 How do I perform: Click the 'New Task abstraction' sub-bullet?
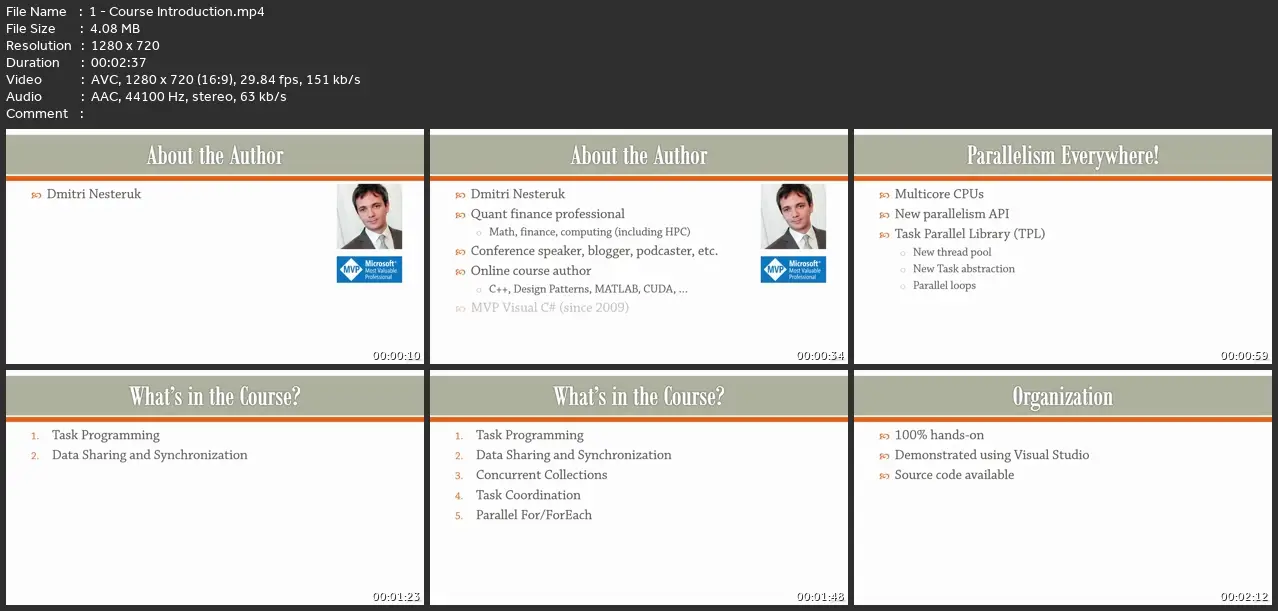(964, 269)
